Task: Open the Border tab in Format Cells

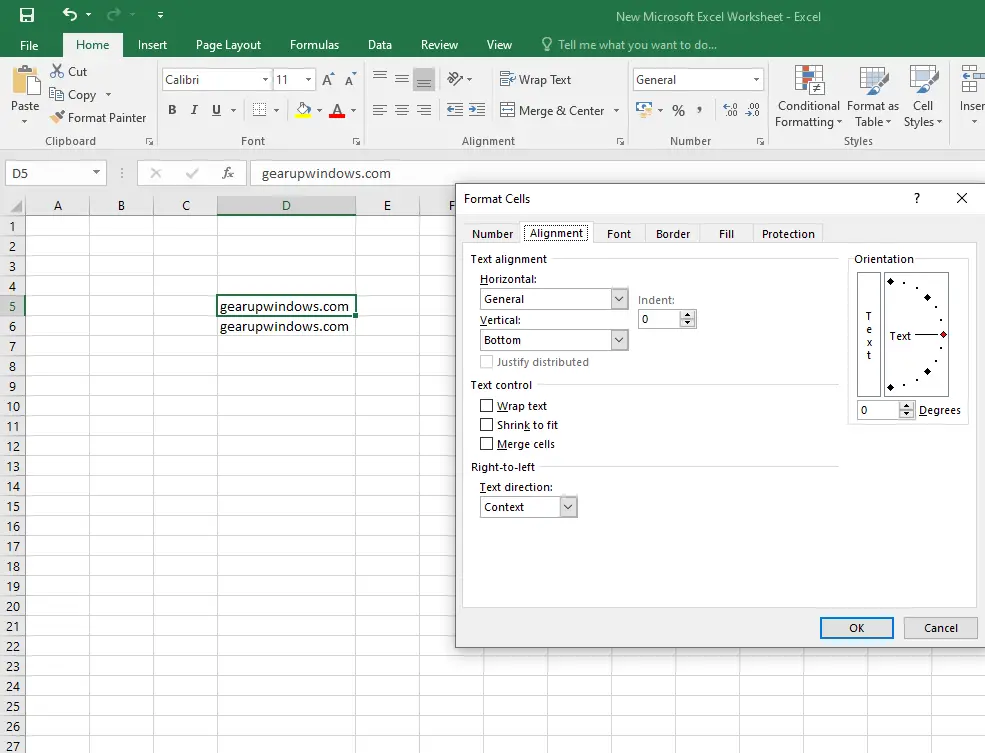Action: 673,234
